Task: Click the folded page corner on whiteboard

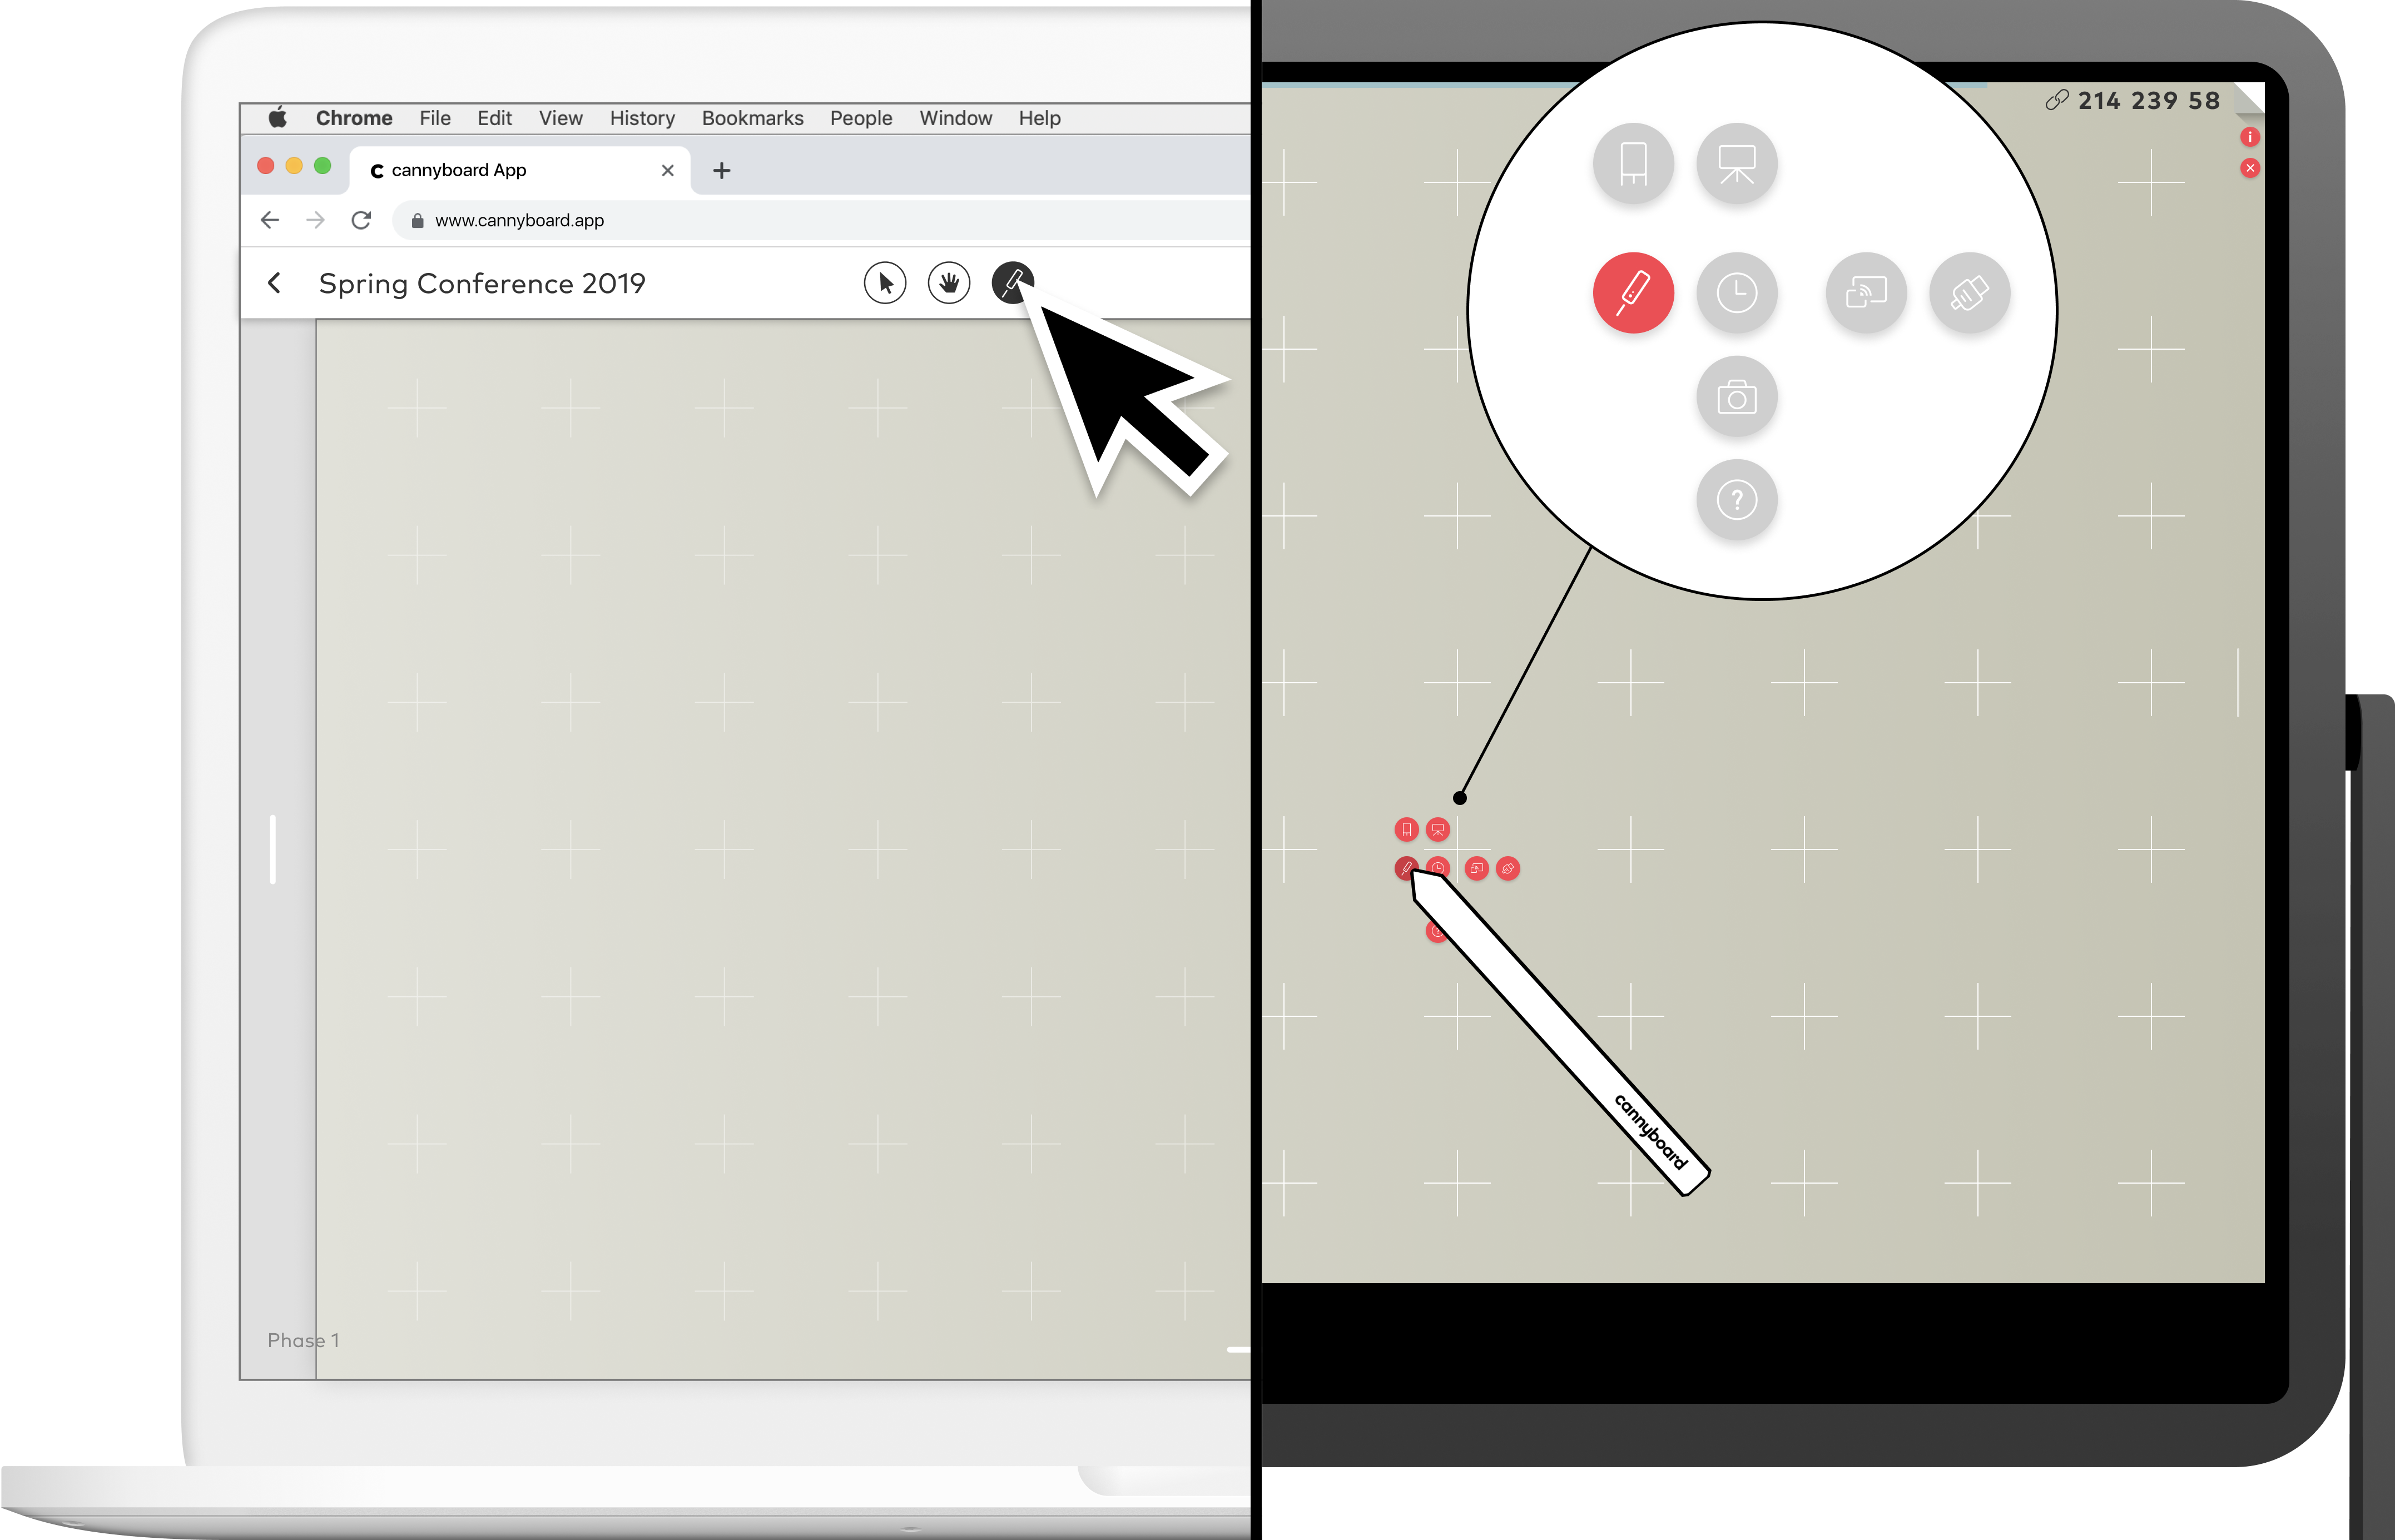Action: [x=2249, y=98]
